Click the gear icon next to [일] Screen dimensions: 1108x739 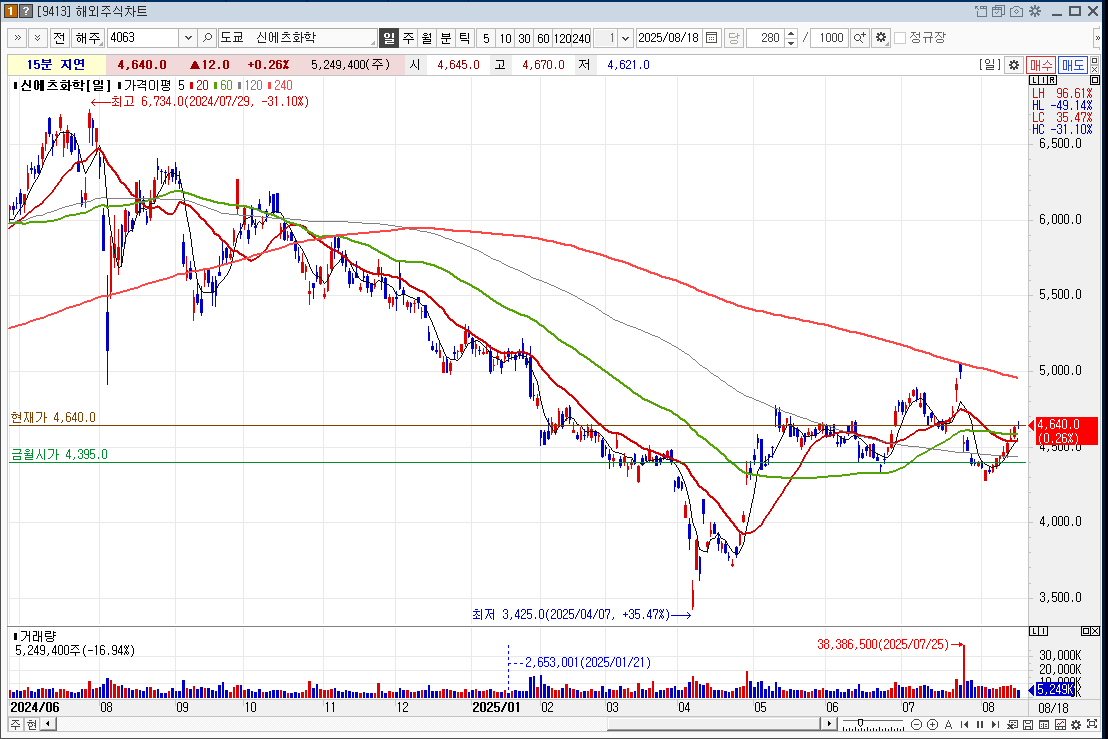click(1013, 65)
